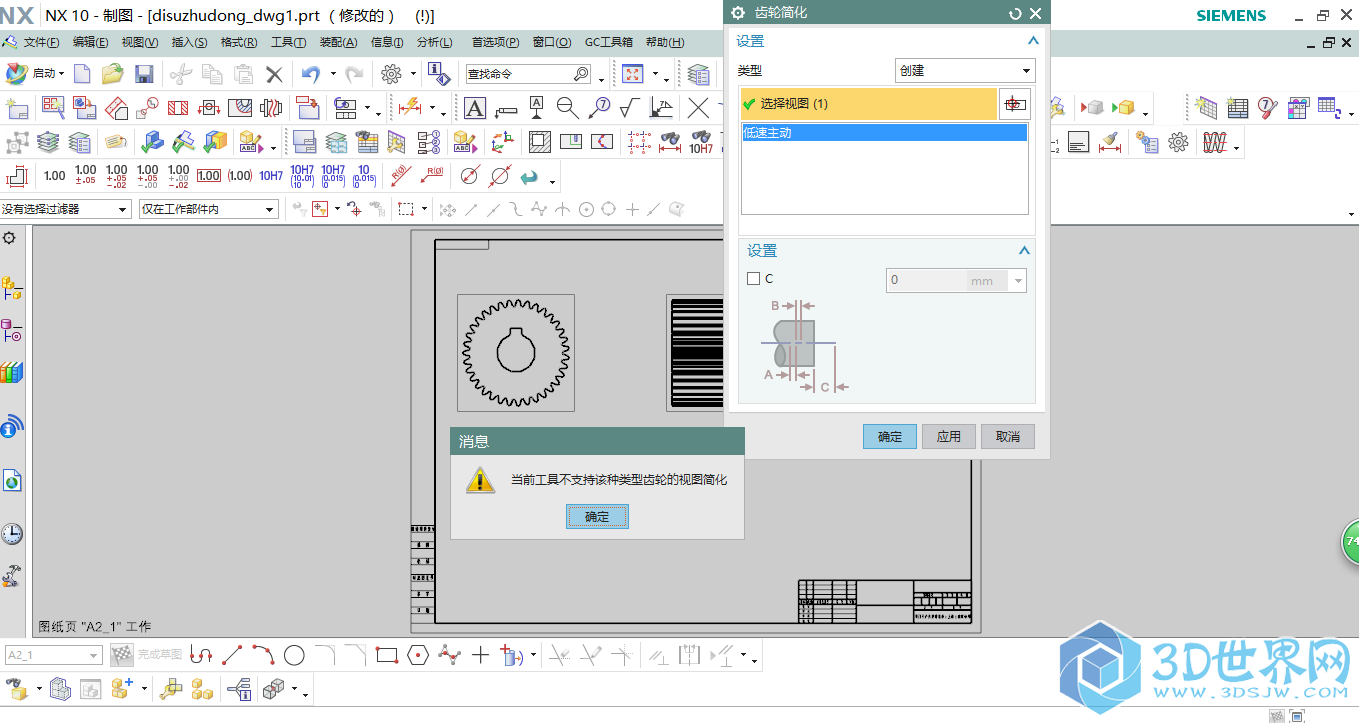Click the resource bar settings gear icon
Screen dimensions: 1359x723
pos(9,238)
